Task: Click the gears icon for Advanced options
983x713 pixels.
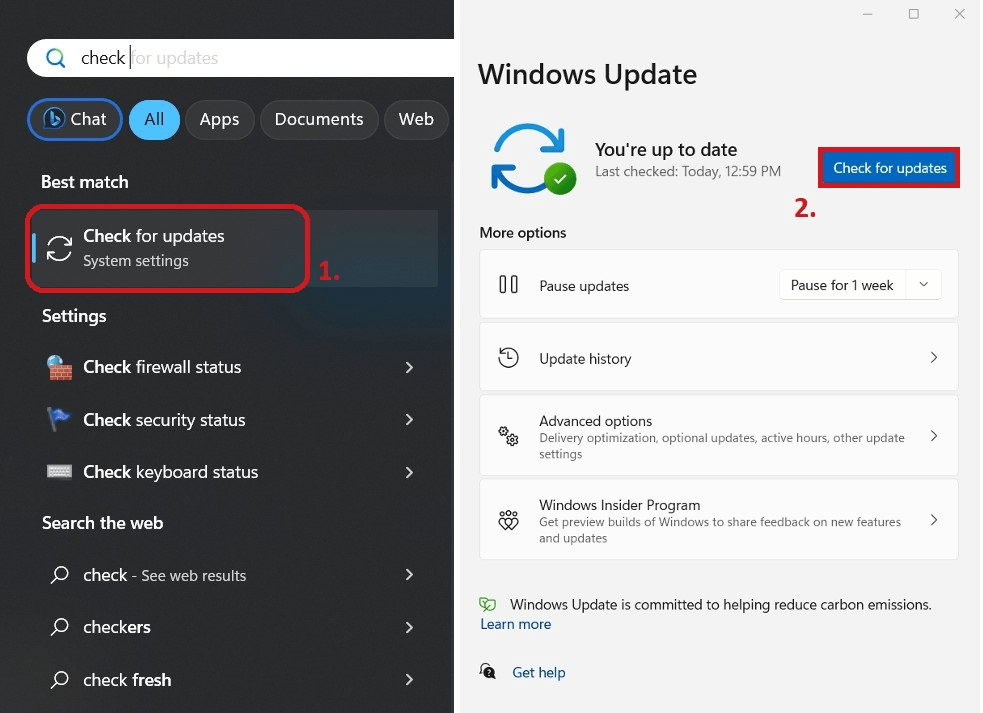Action: coord(508,436)
